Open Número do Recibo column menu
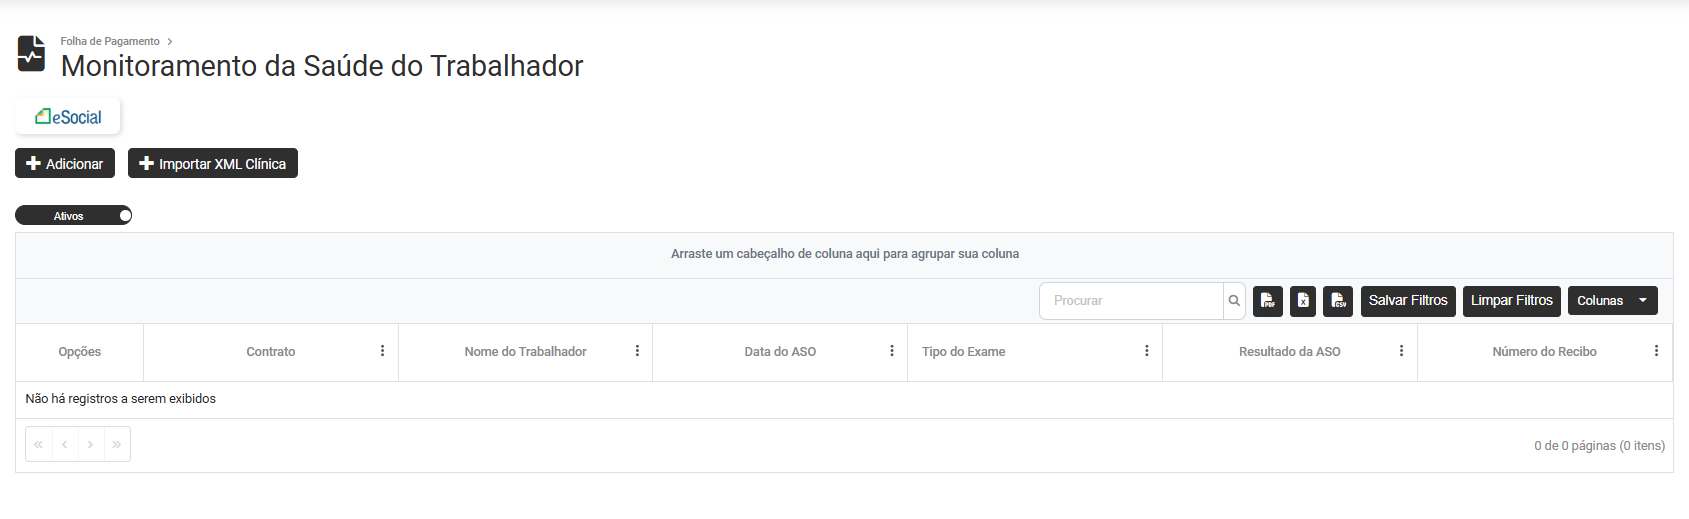Viewport: 1689px width, 519px height. [x=1656, y=351]
